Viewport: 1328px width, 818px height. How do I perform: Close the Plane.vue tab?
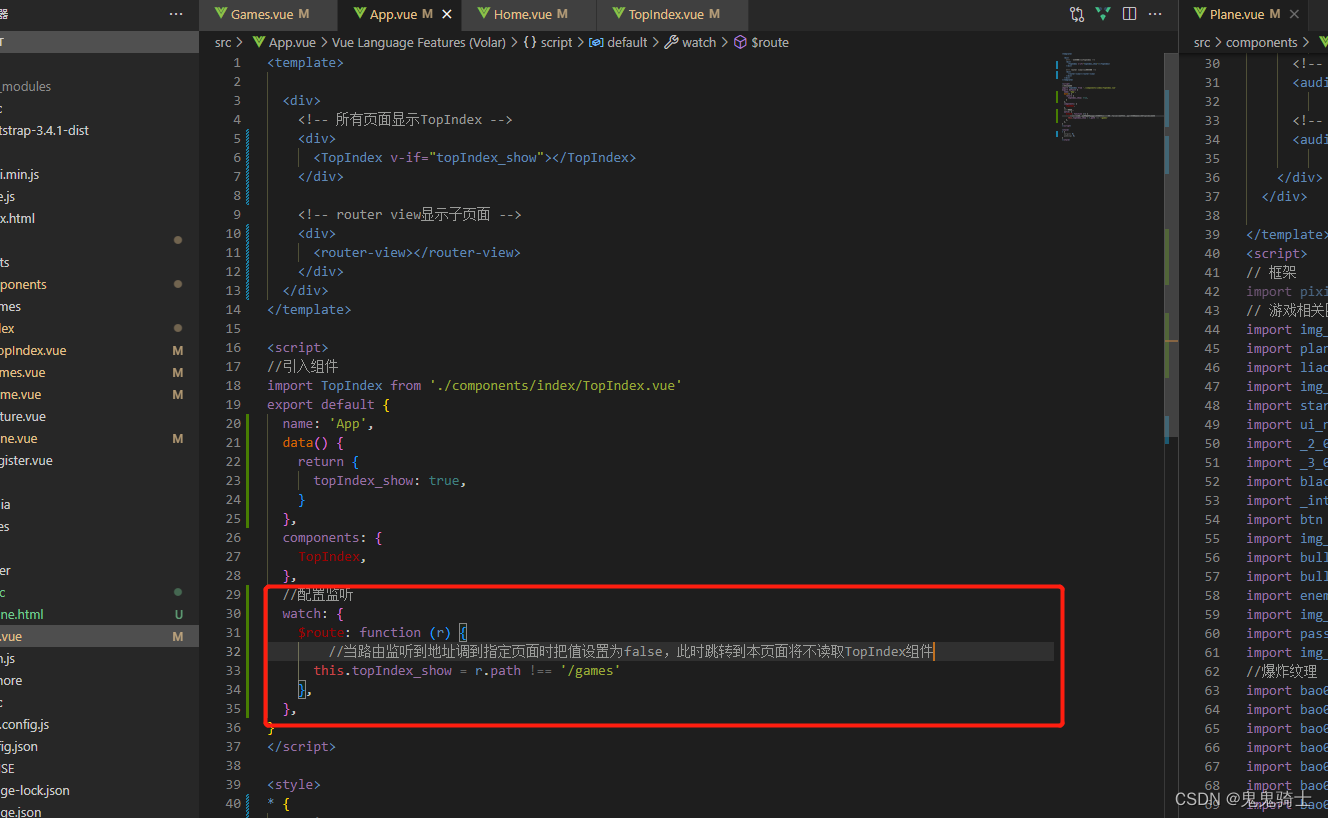(x=1294, y=14)
